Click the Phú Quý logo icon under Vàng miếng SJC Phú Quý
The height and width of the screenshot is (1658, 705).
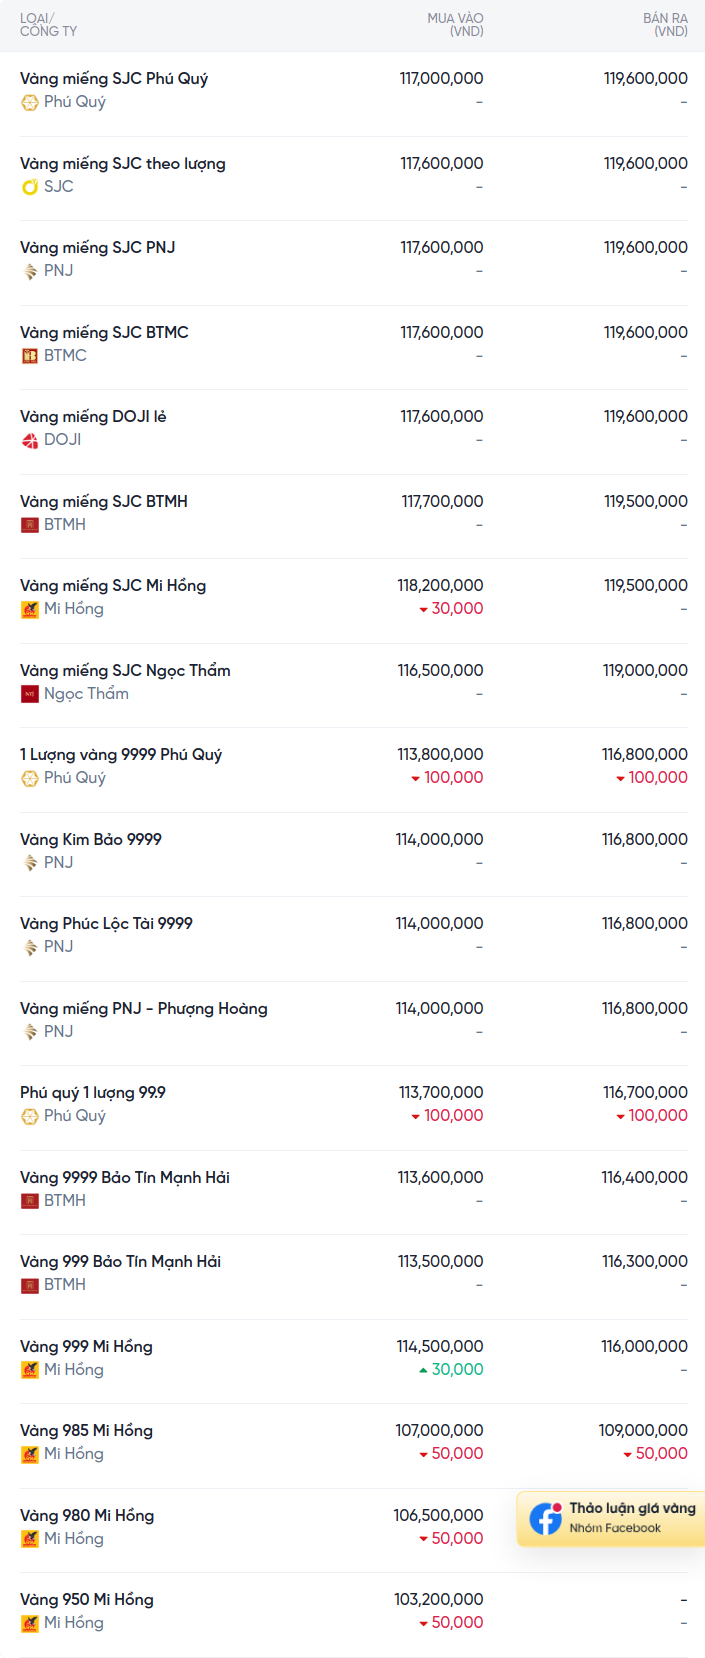click(30, 102)
